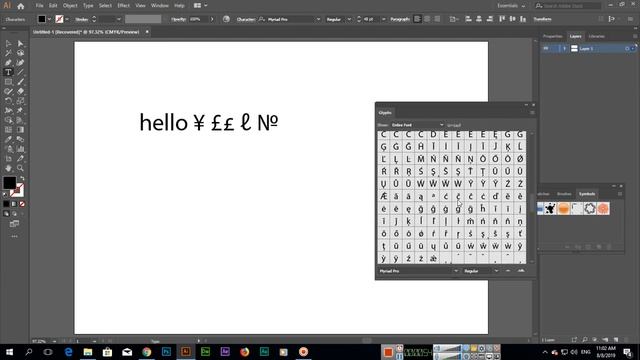Click the Swap Fill and Stroke arrow
Viewport: 640px width, 360px height.
pos(22,178)
